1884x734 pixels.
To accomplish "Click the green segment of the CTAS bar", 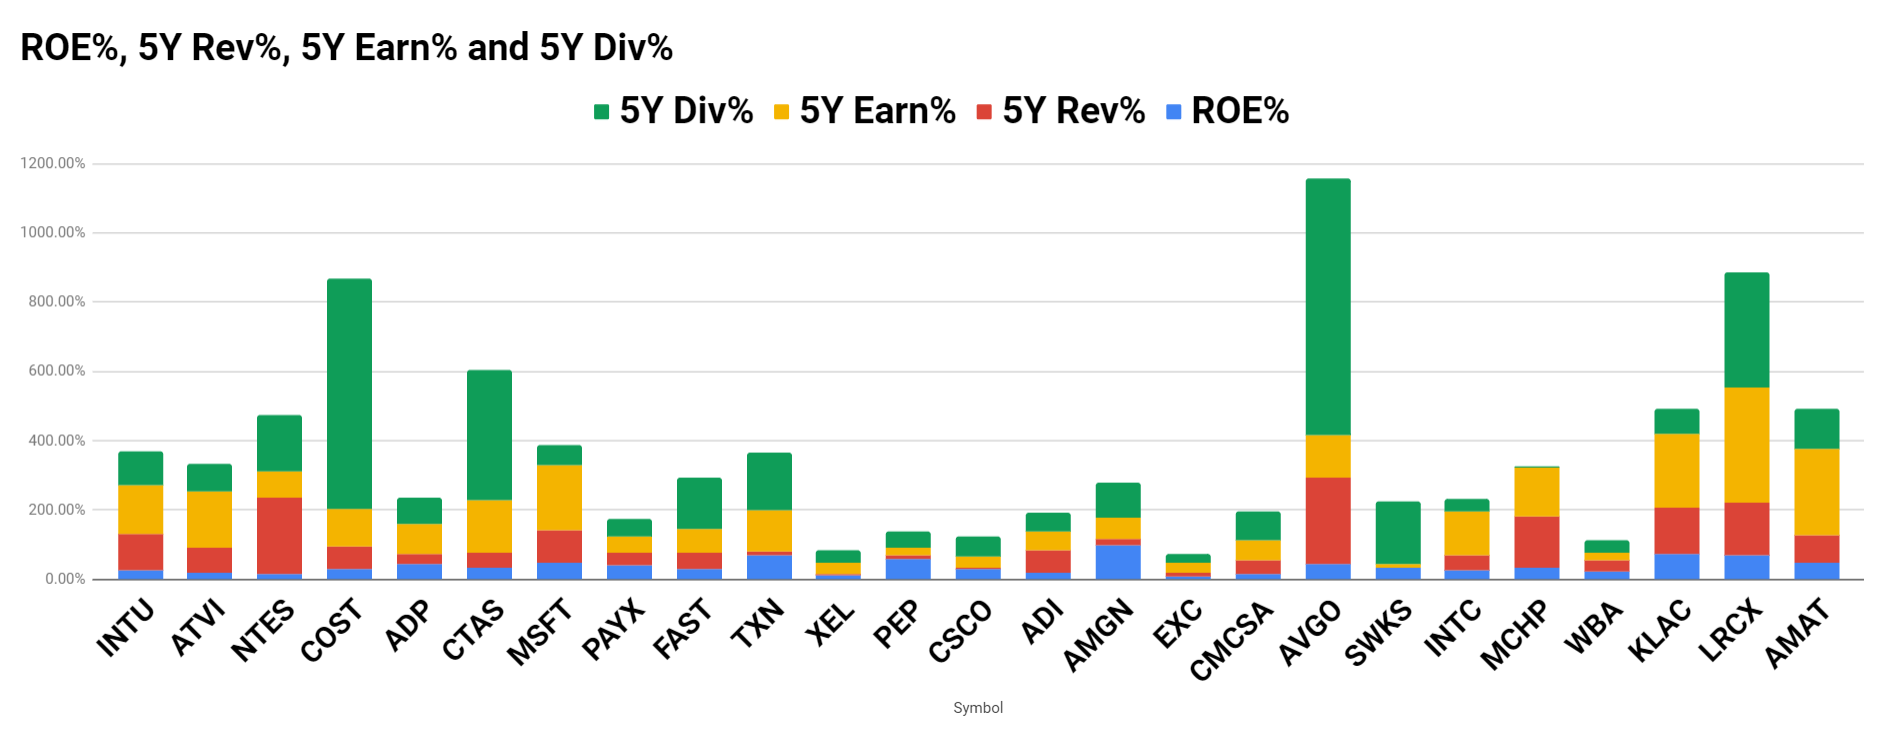I will tap(489, 435).
